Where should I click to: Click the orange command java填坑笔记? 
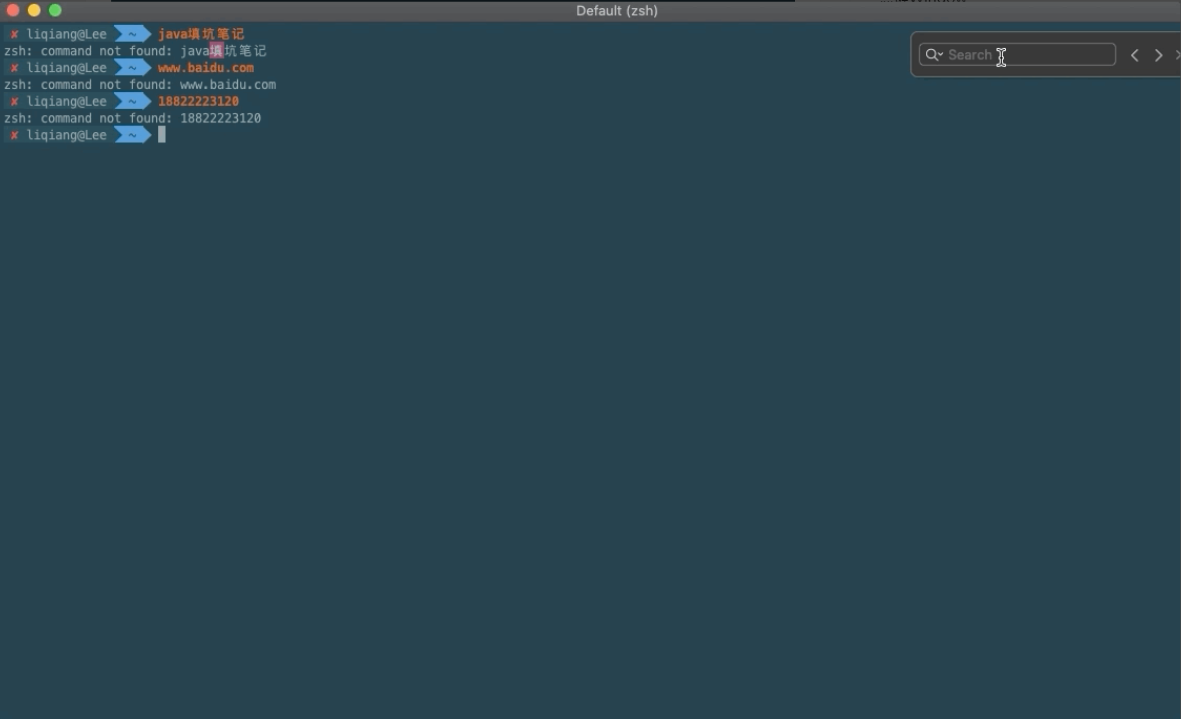pyautogui.click(x=201, y=34)
